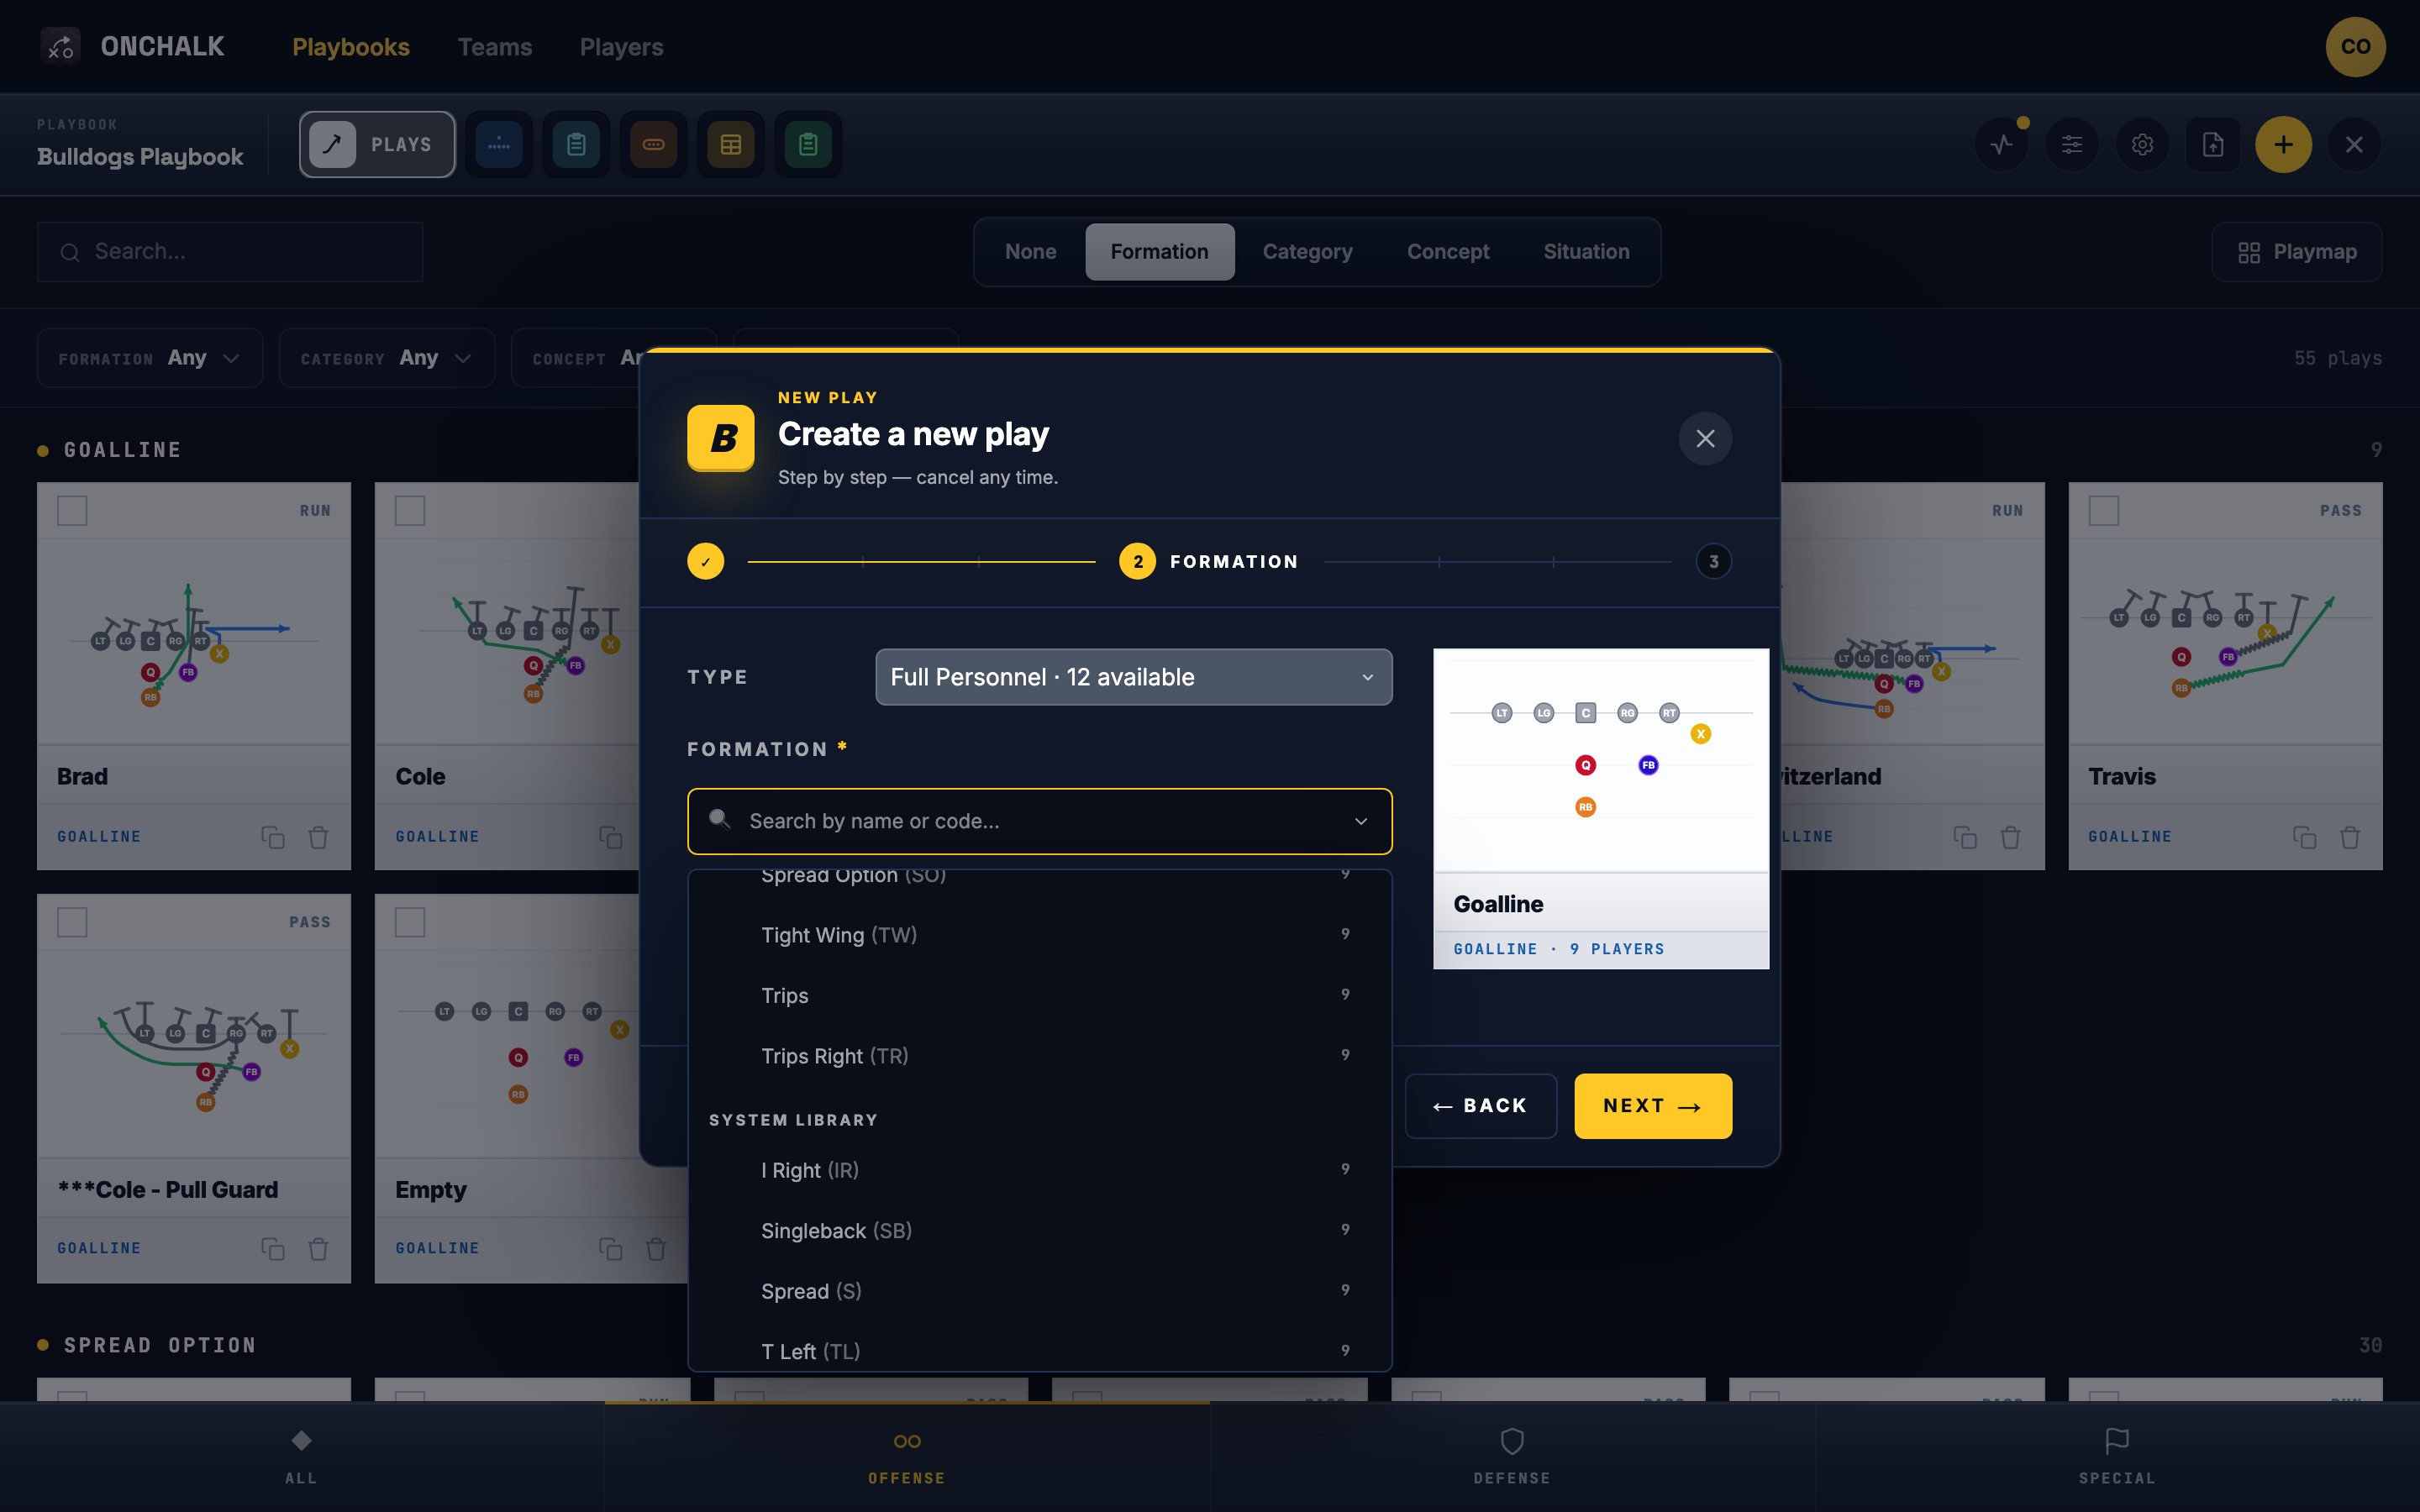Click the completed step one checkmark
Viewport: 2420px width, 1512px height.
point(705,561)
